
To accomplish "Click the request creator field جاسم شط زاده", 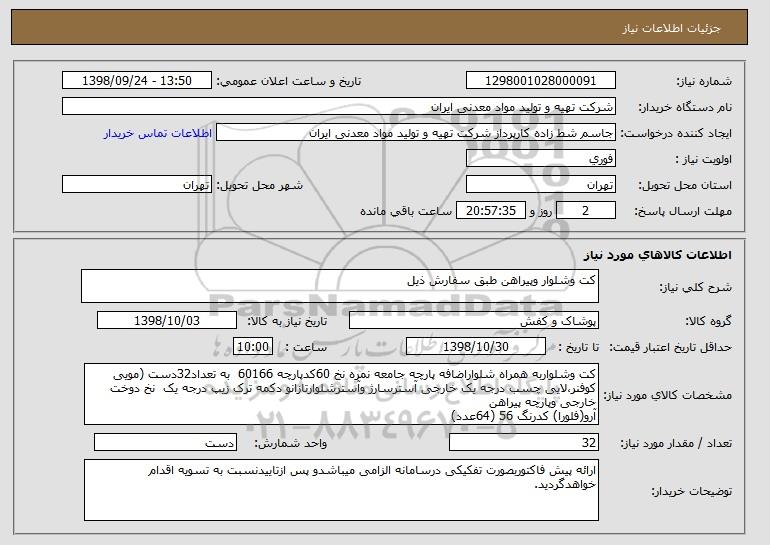I will pyautogui.click(x=416, y=133).
